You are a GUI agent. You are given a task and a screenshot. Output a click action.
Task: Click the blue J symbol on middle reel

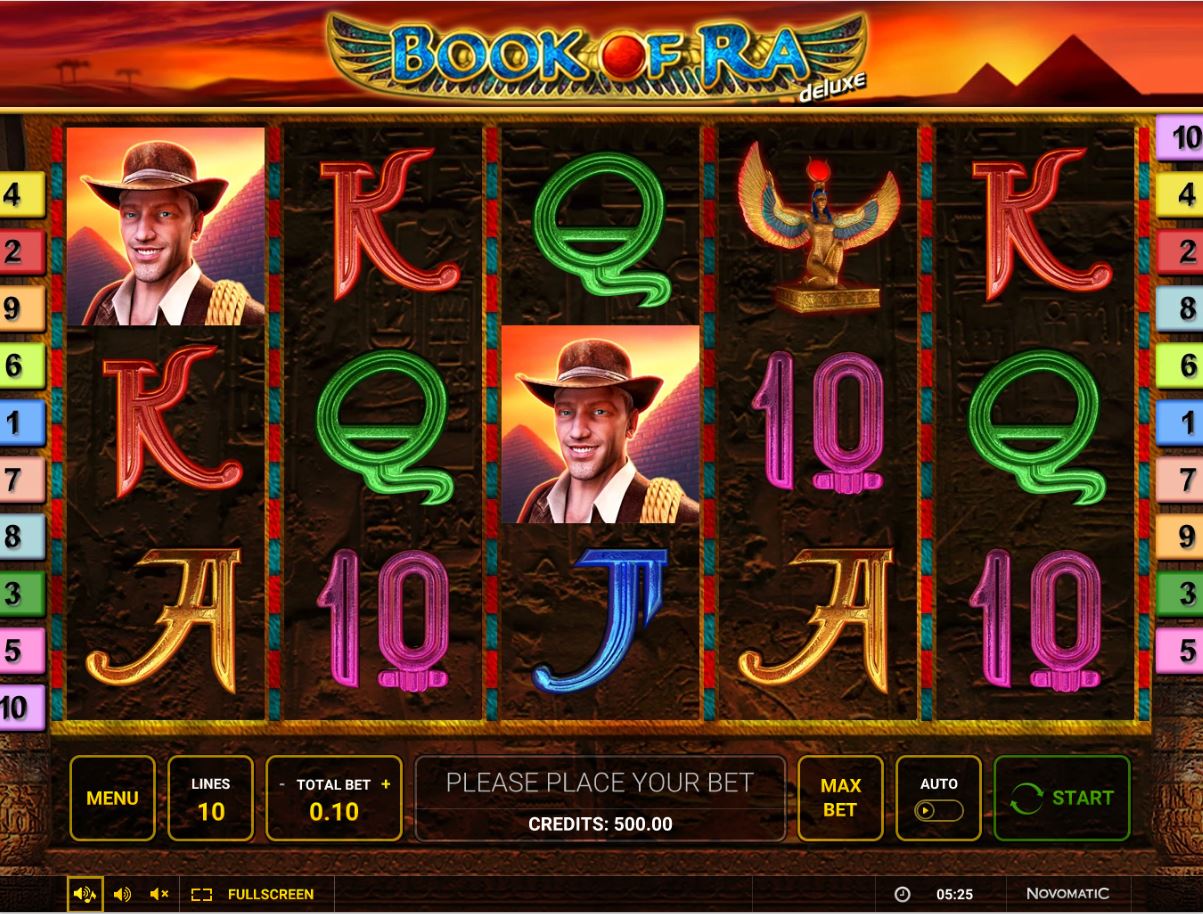point(600,620)
